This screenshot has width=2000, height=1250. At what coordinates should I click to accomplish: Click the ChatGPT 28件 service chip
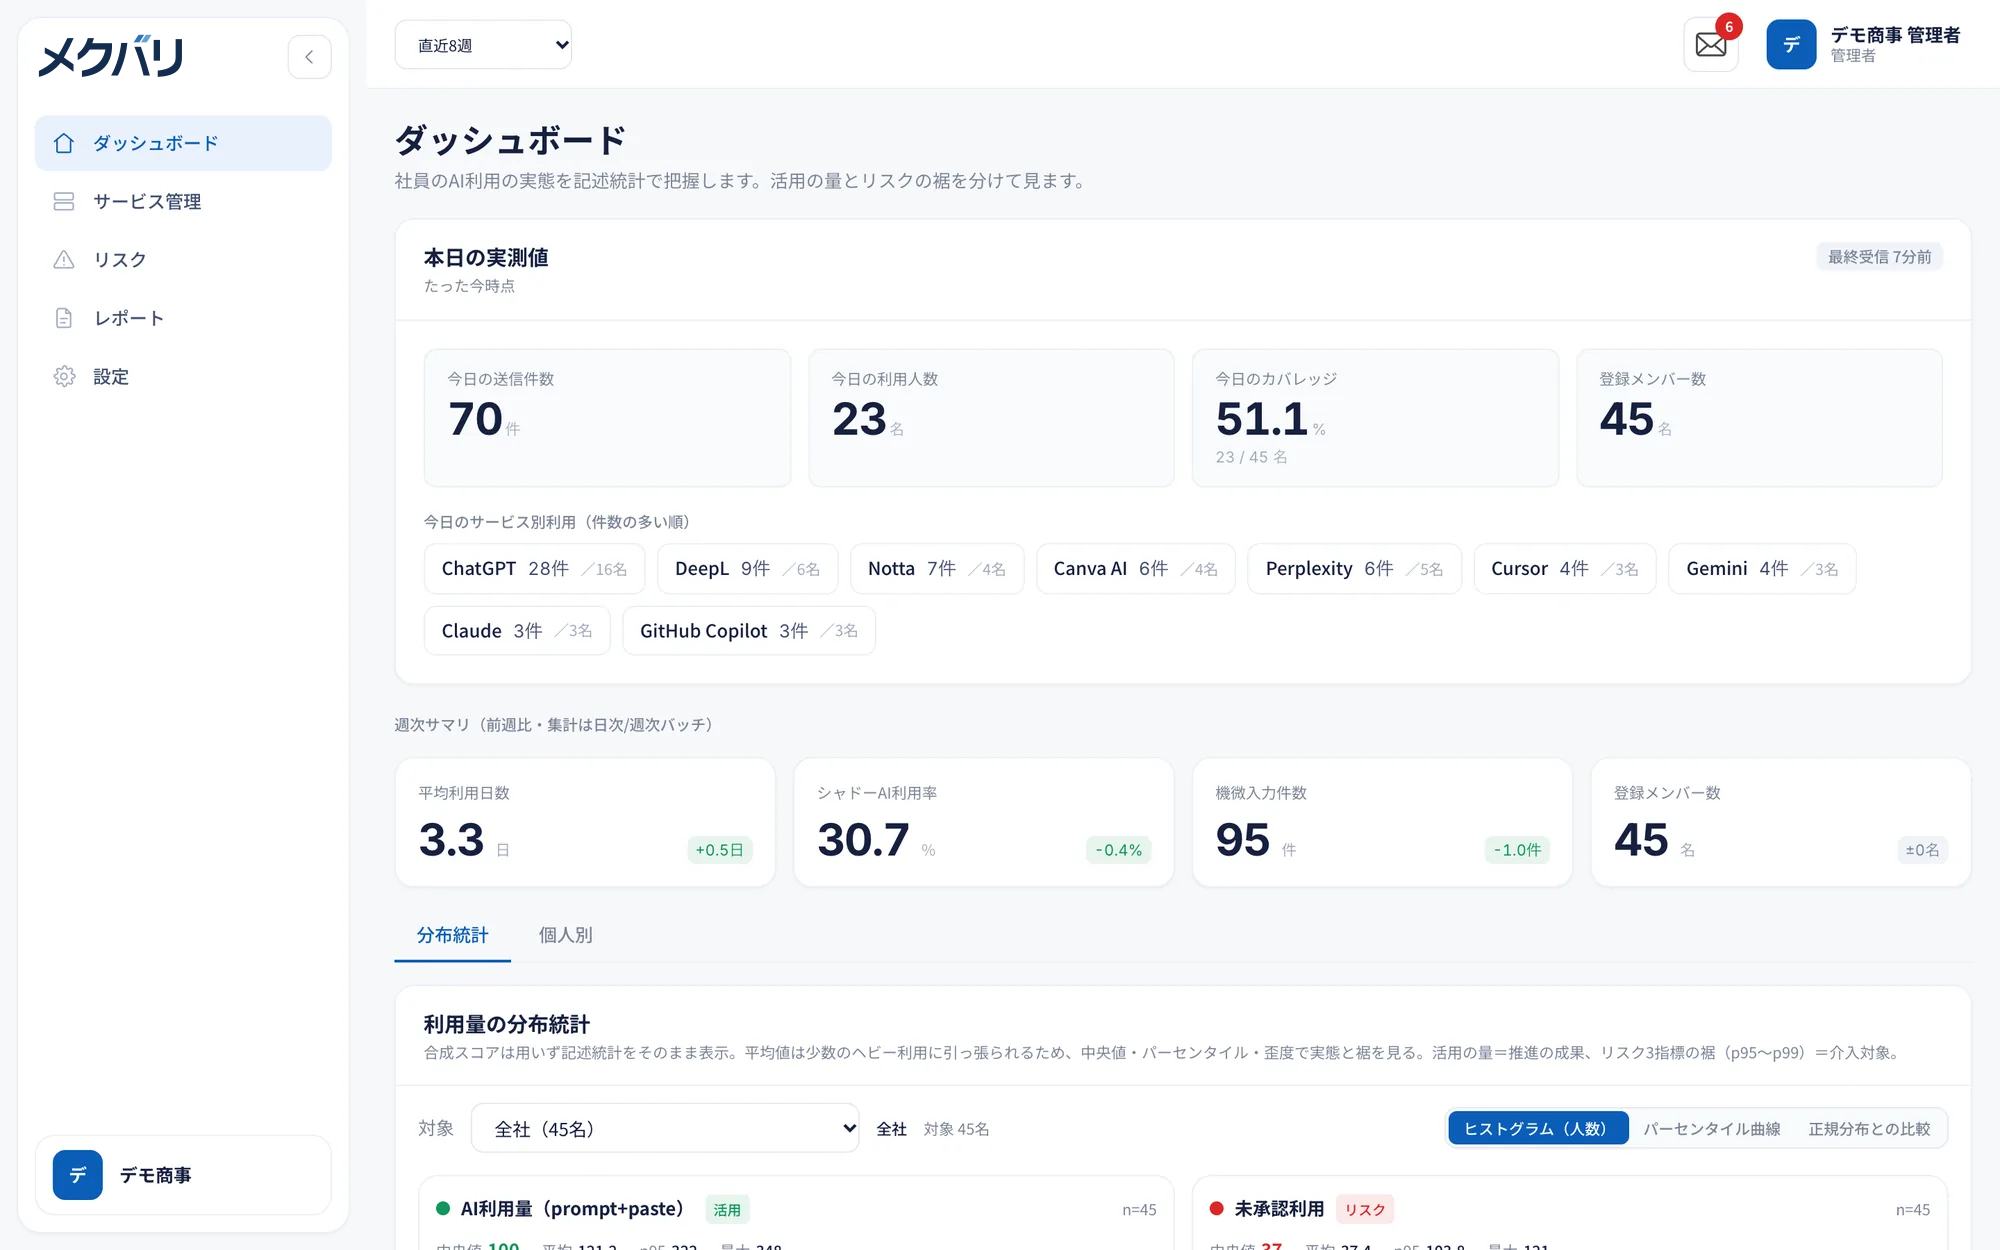(x=534, y=569)
